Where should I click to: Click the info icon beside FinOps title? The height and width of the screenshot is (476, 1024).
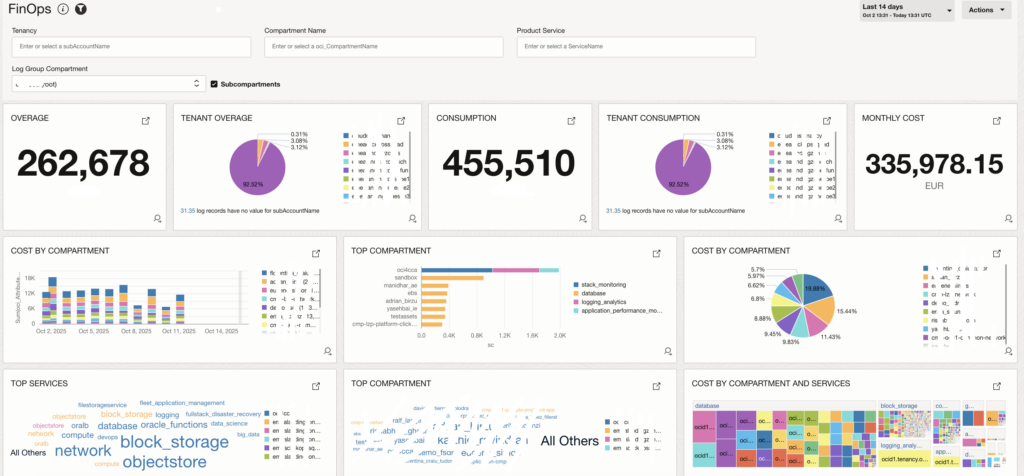point(64,9)
